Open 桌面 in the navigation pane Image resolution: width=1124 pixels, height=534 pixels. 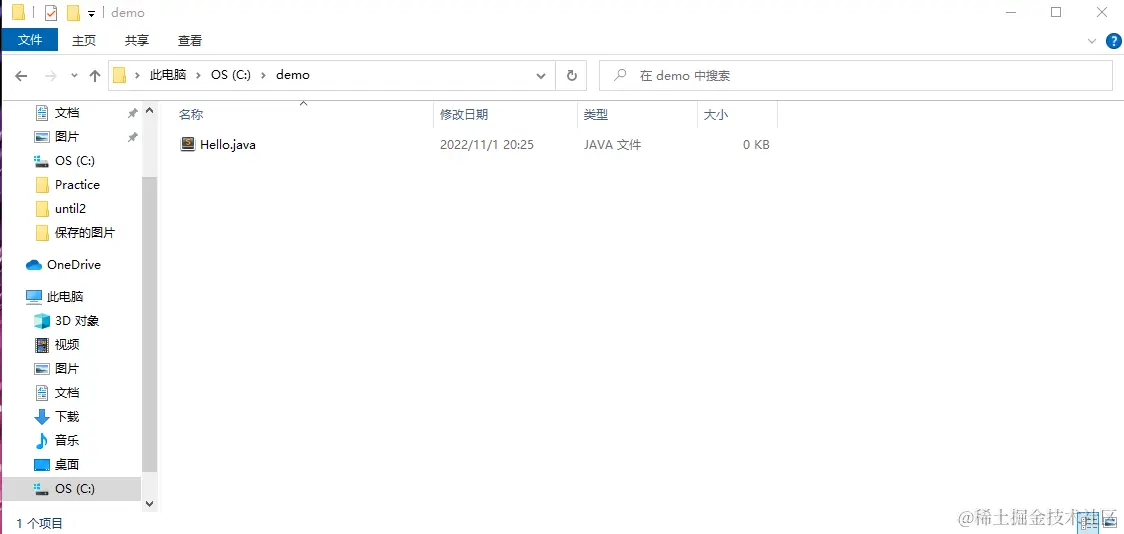click(67, 464)
